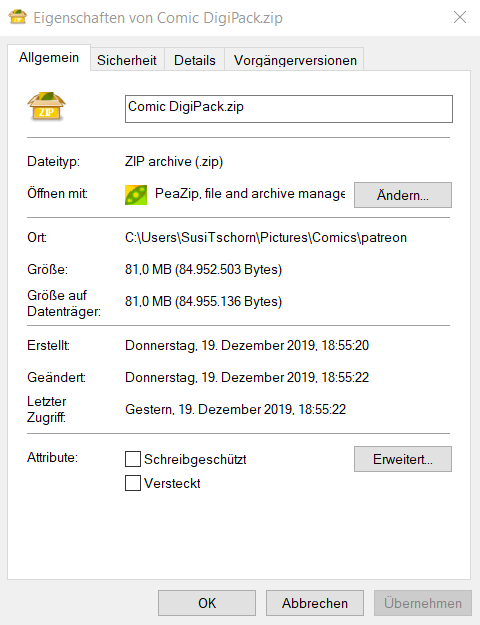Select the Allgemein tab
This screenshot has height=625, width=480.
[49, 58]
